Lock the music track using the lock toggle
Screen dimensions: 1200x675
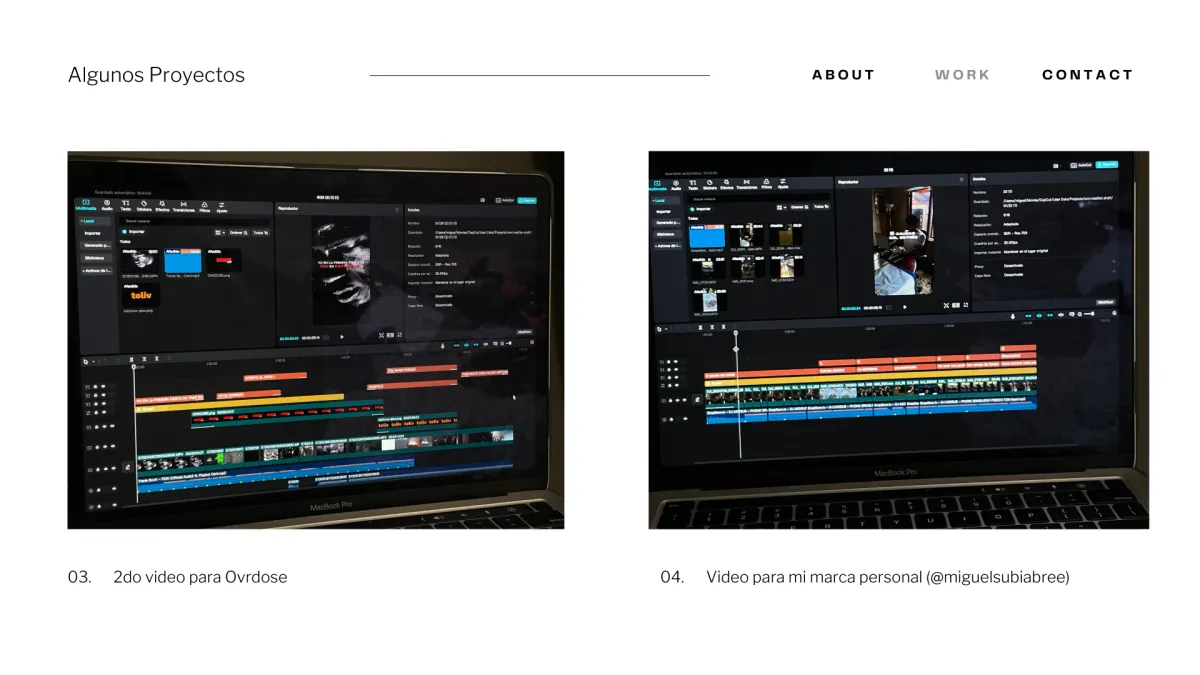click(x=98, y=489)
